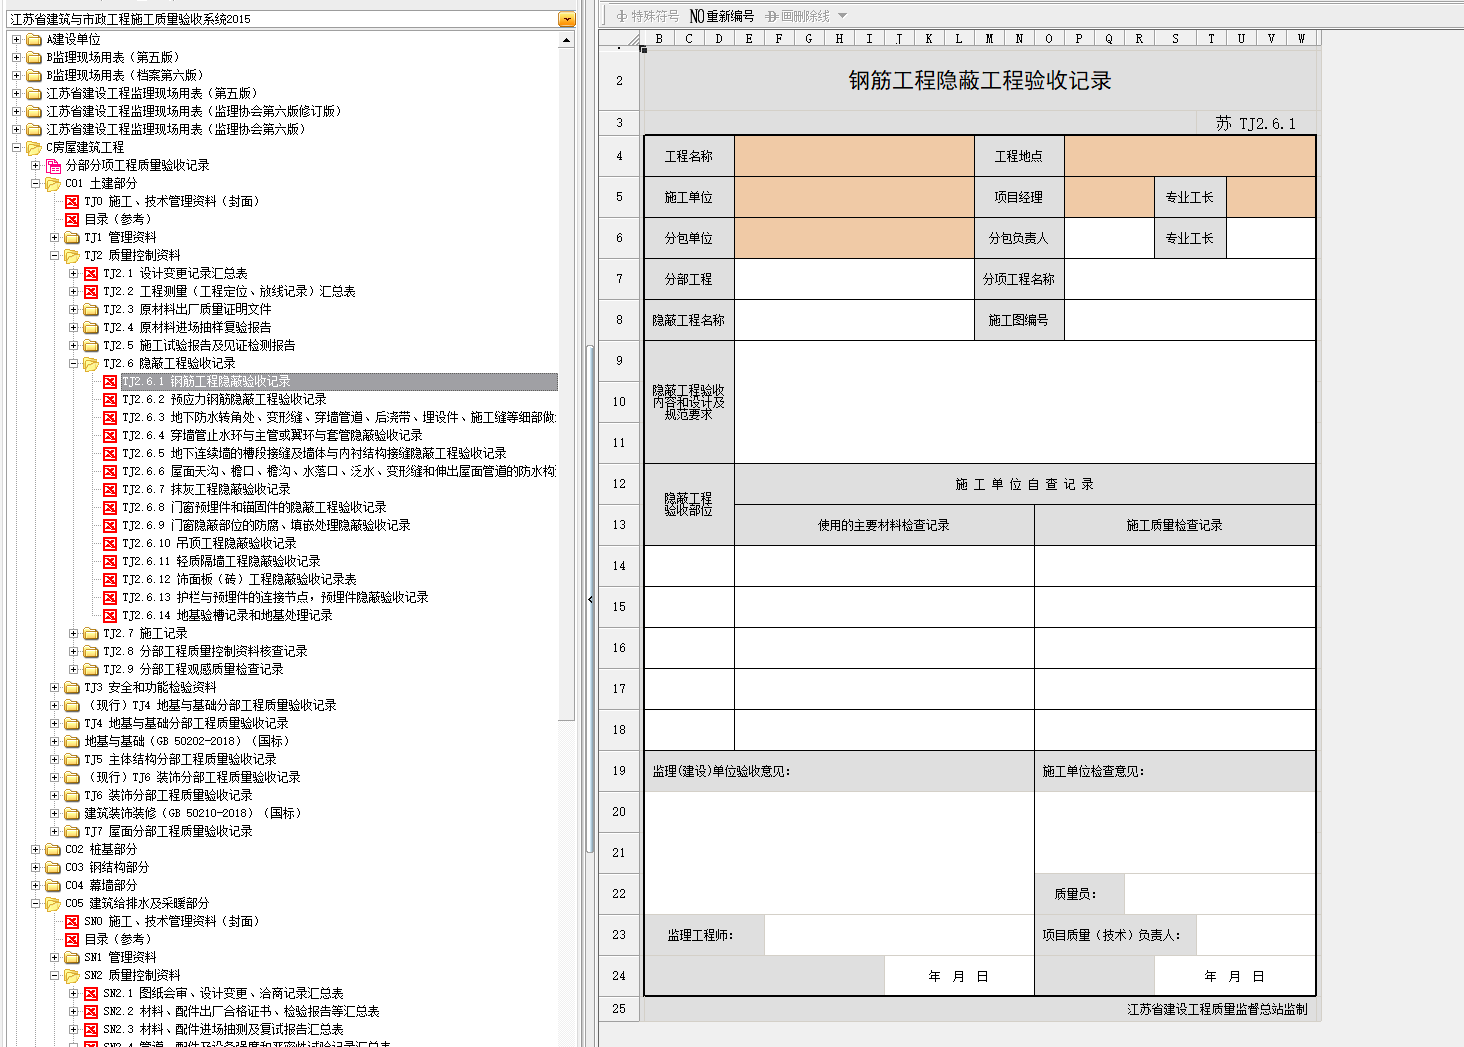The width and height of the screenshot is (1464, 1047).
Task: Click the folder icon of TJ3 安全和功能检验资料
Action: point(72,688)
